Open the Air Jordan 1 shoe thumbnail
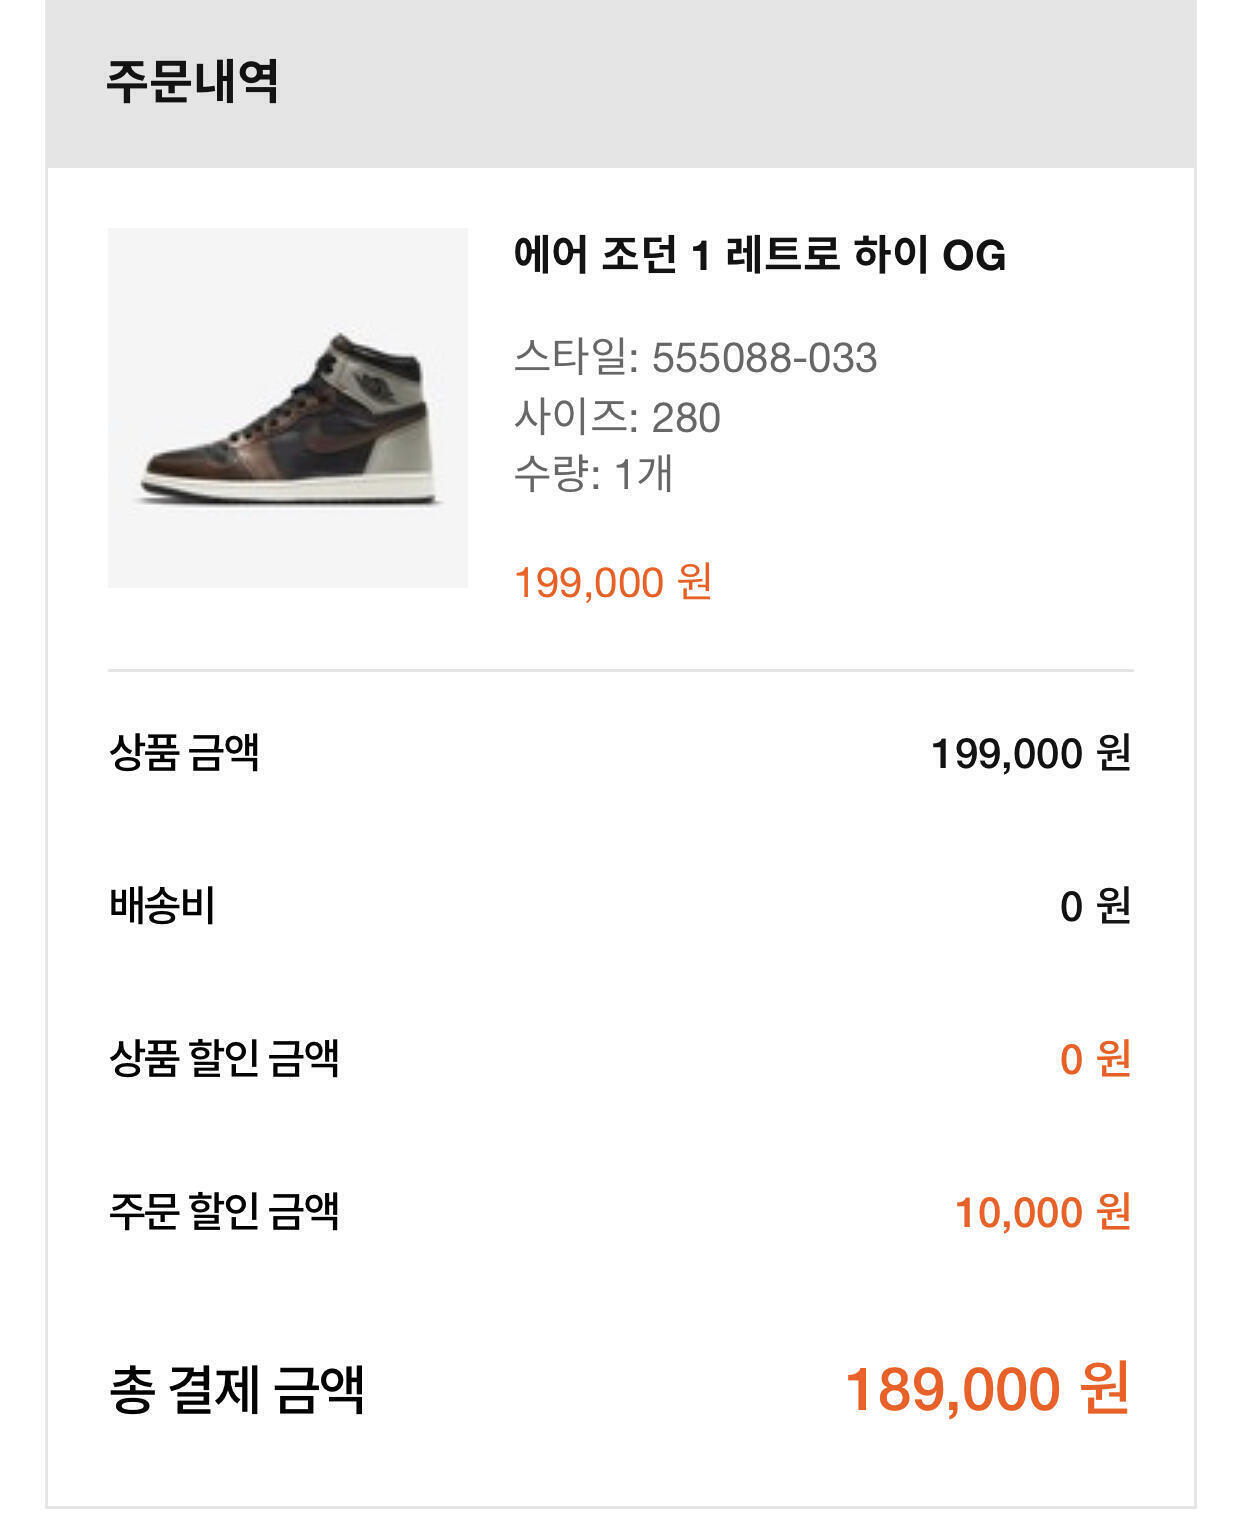The width and height of the screenshot is (1242, 1518). tap(288, 408)
